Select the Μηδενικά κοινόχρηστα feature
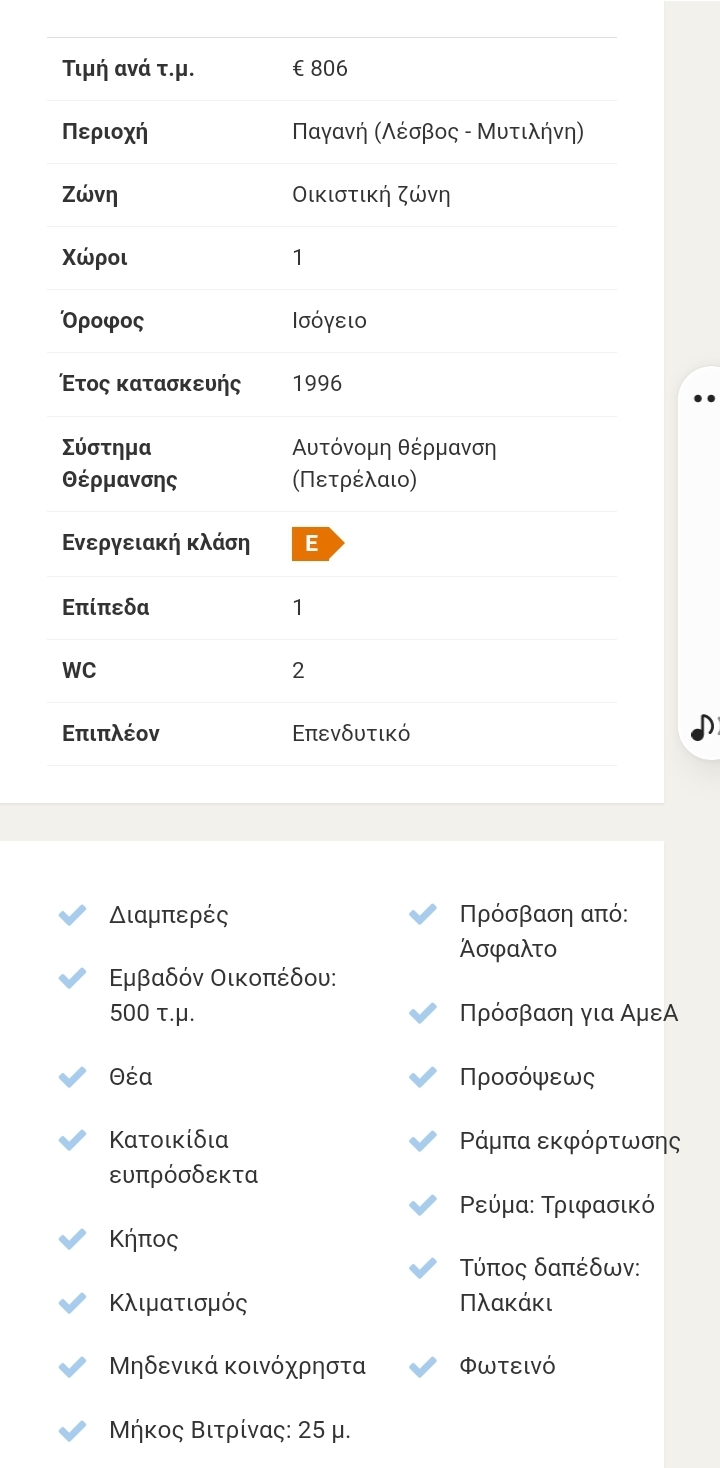This screenshot has width=720, height=1468. 237,1366
